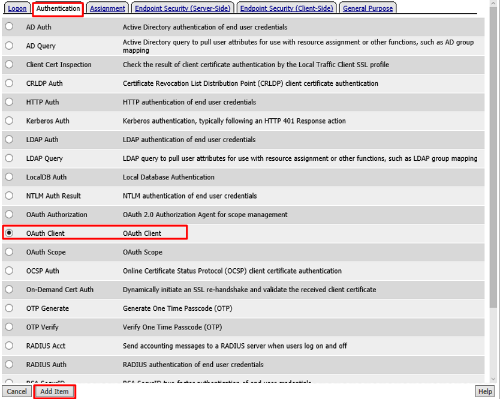This screenshot has width=500, height=399.
Task: Click the 'Kerberos Auth' row label
Action: tap(48, 121)
